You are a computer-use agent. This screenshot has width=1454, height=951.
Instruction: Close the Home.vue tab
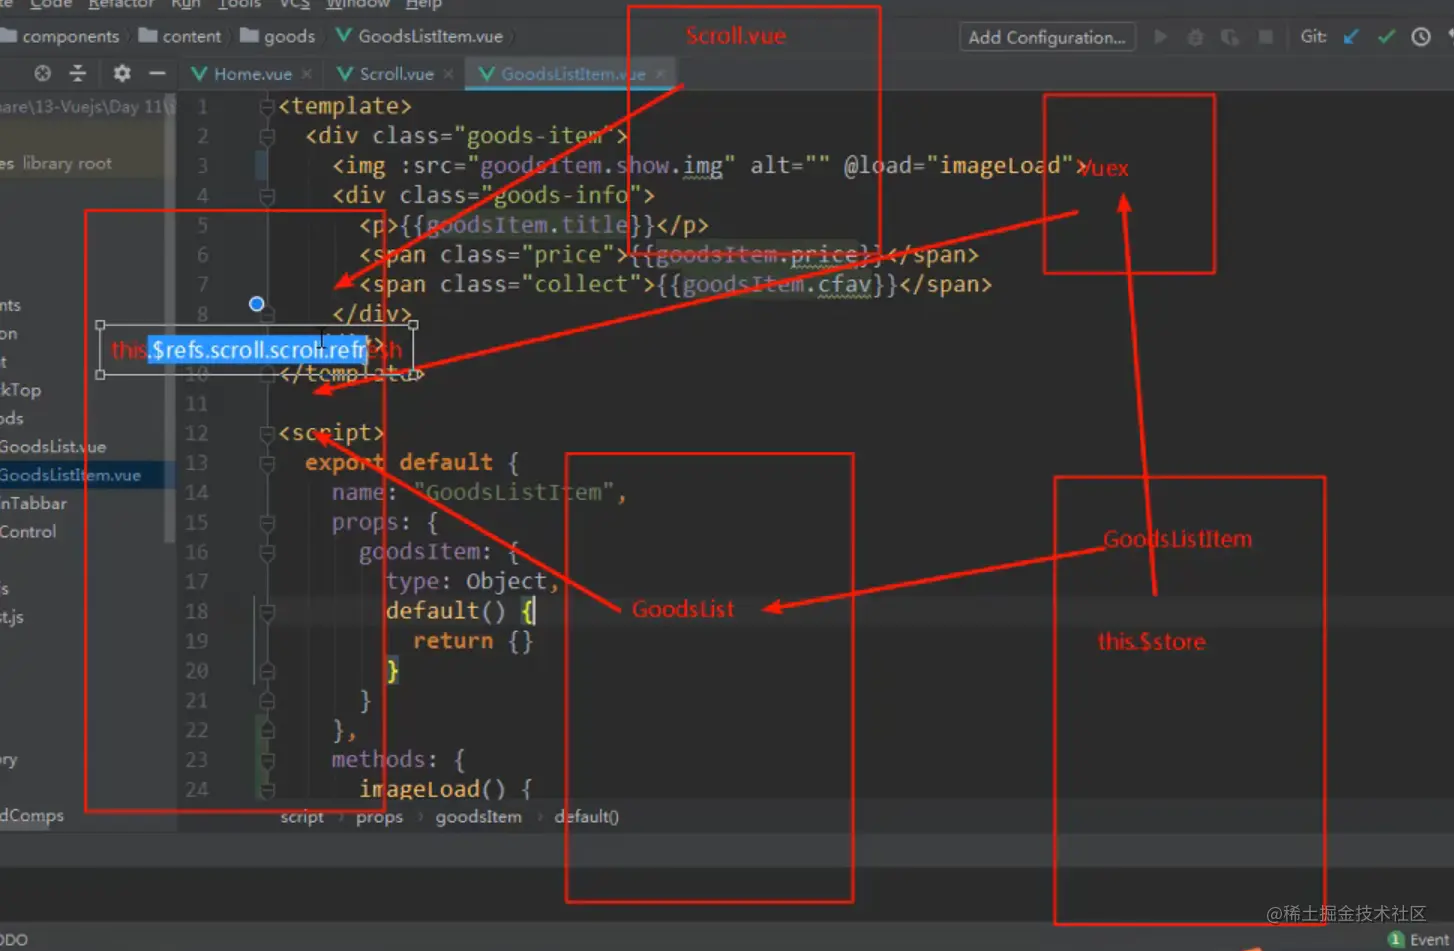point(307,74)
